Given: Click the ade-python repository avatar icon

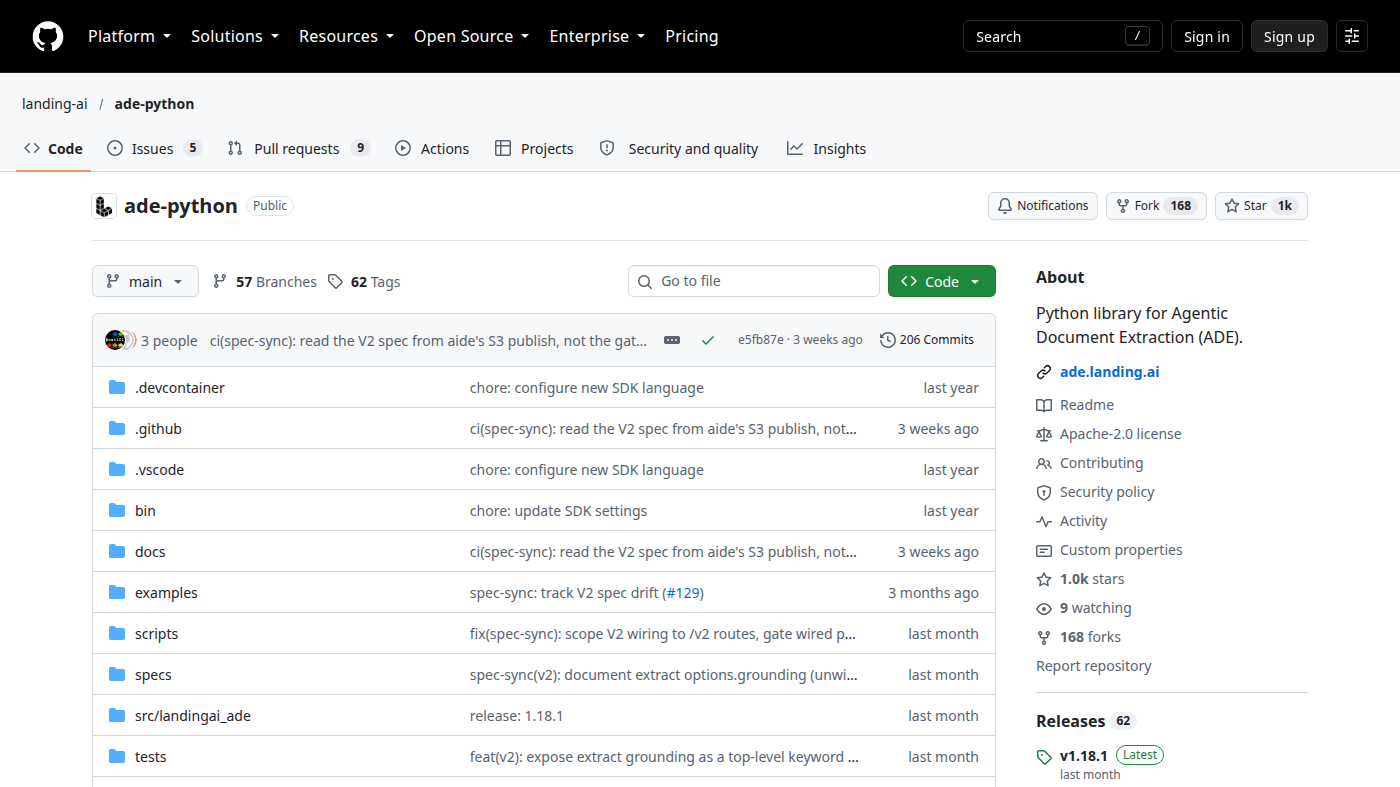Looking at the screenshot, I should coord(104,206).
